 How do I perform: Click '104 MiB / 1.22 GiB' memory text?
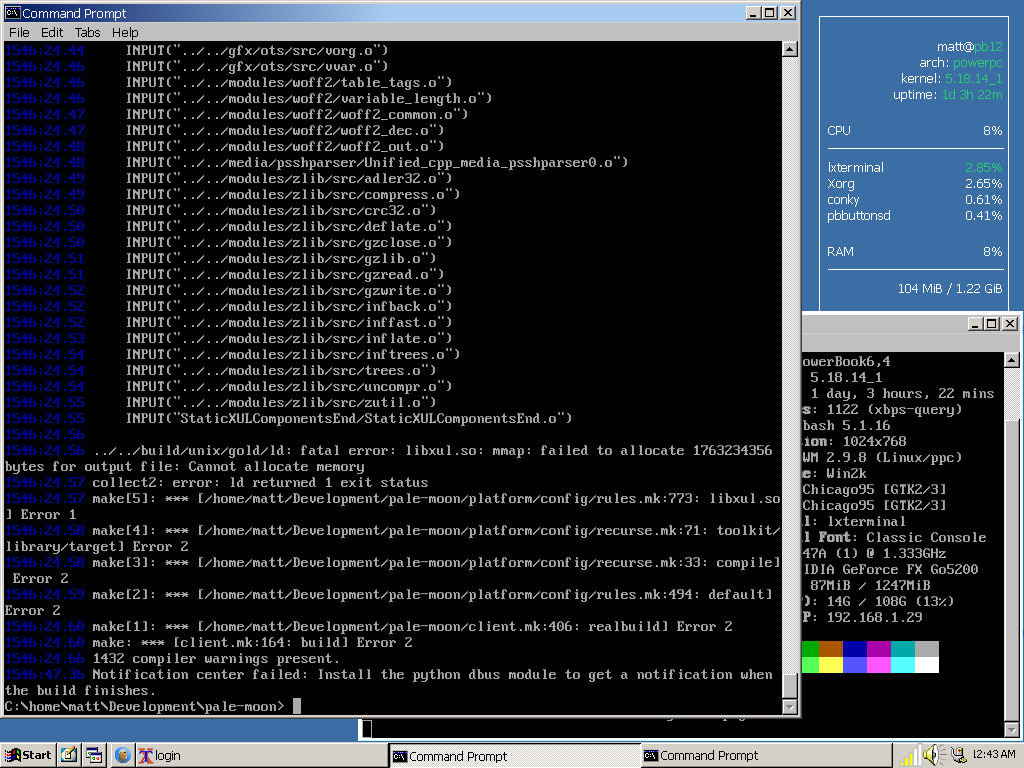tap(950, 289)
